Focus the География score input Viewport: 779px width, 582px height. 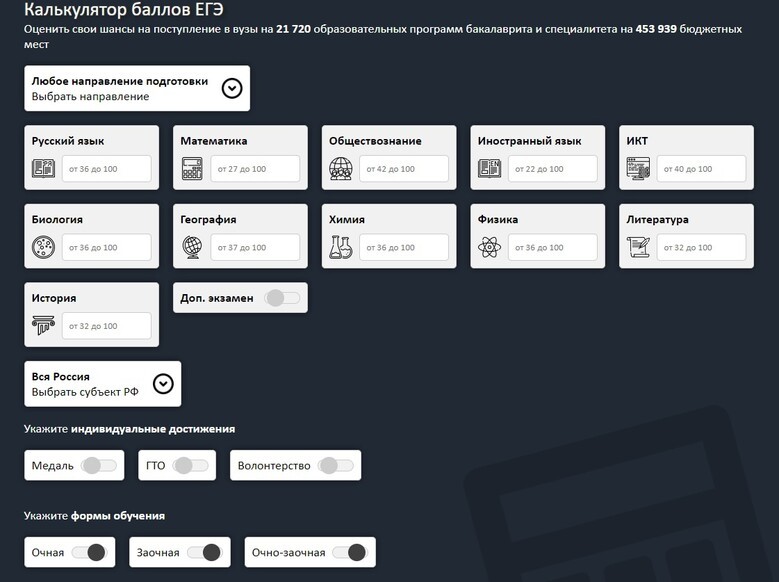pyautogui.click(x=255, y=247)
